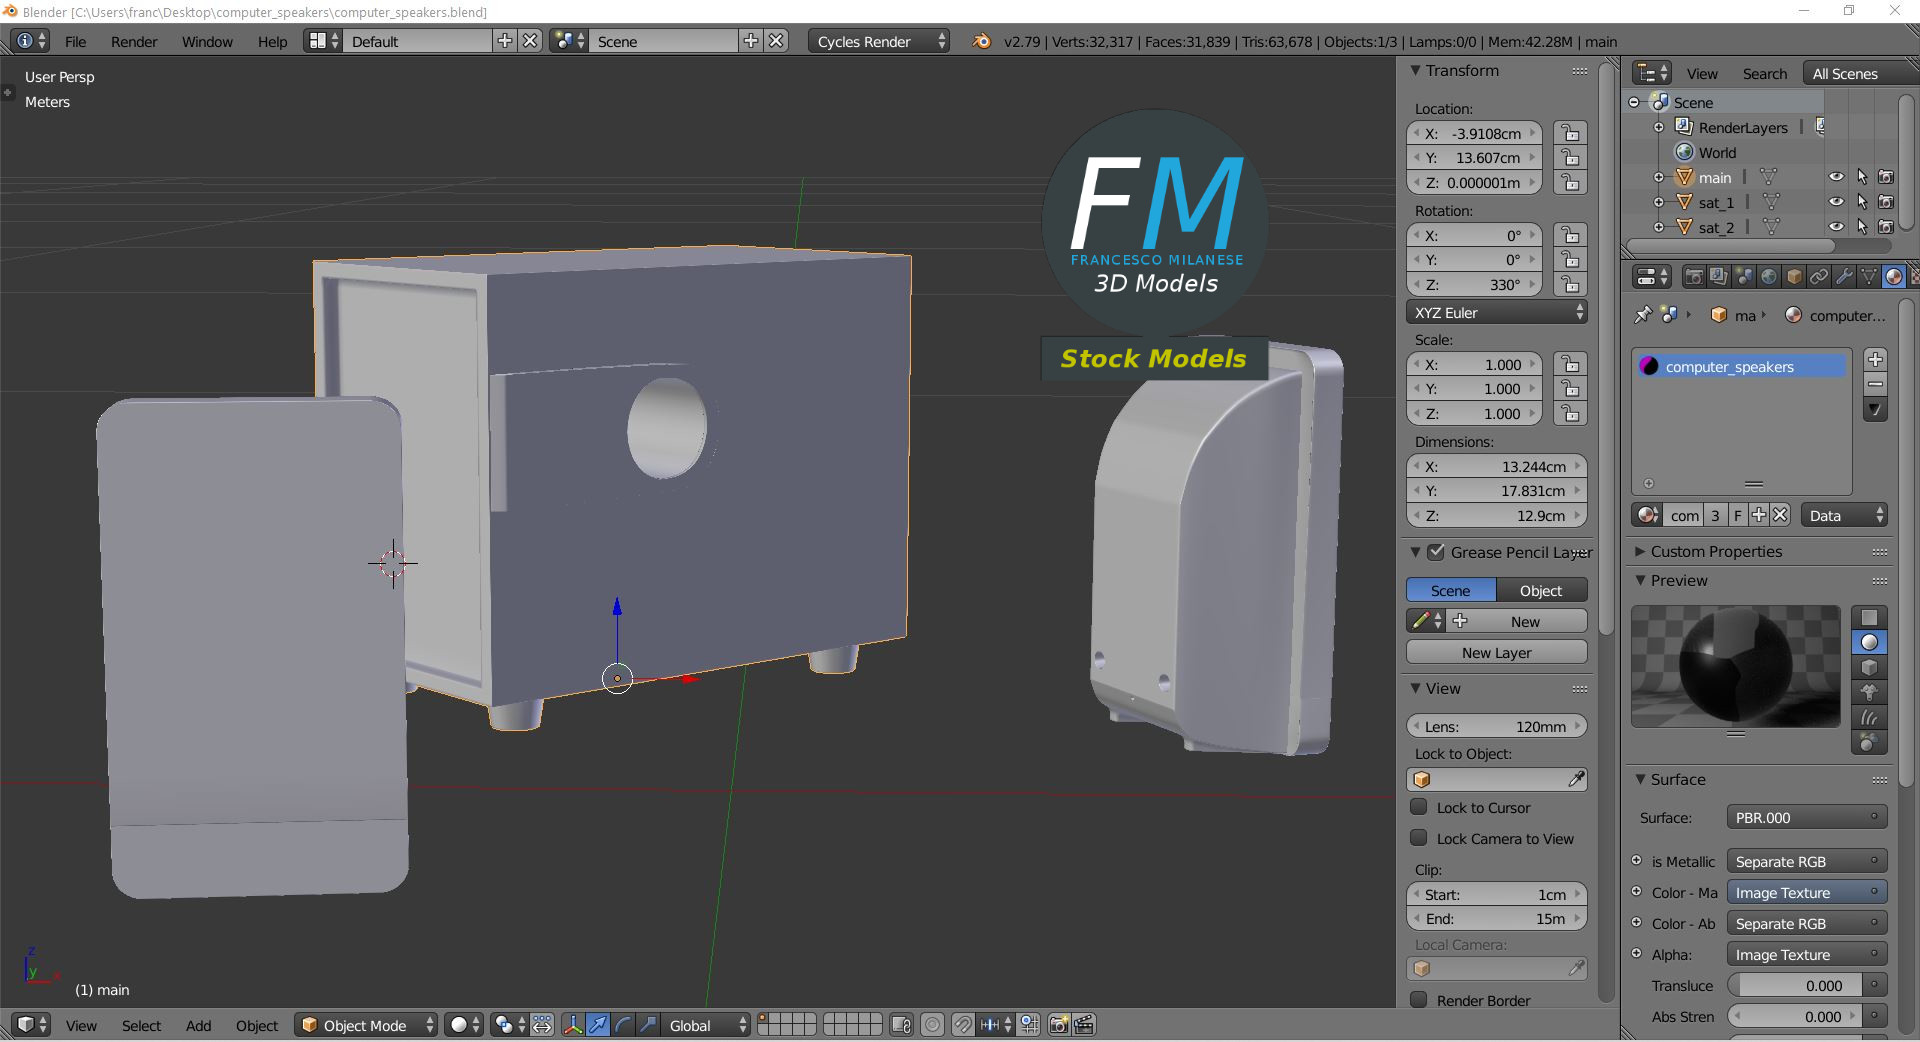Screen dimensions: 1920x1042
Task: Click the Surface PBR.000 shader selector
Action: point(1807,817)
